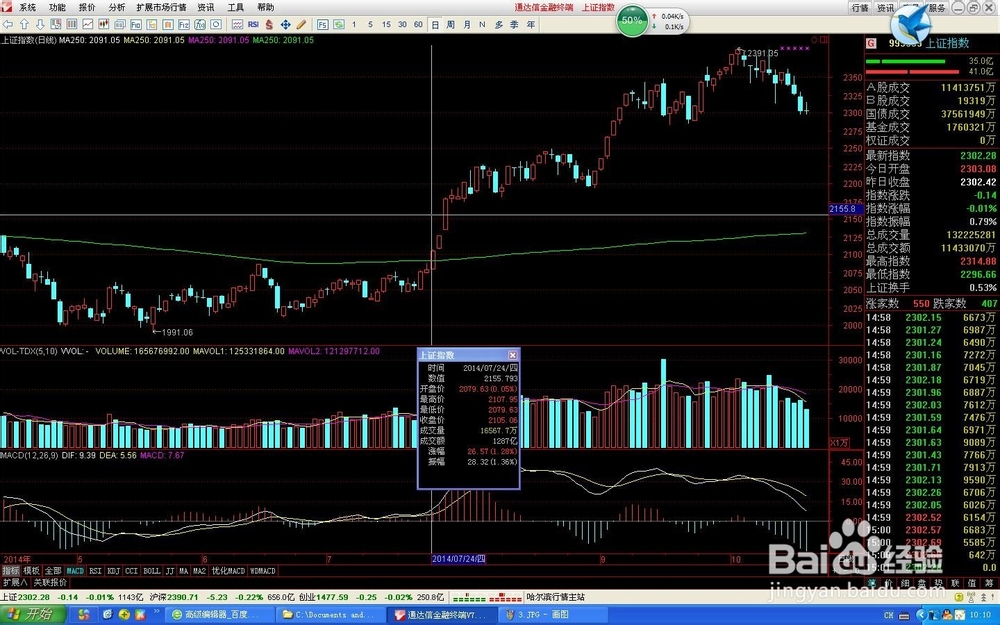Click the 扩展∧ button
The height and width of the screenshot is (625, 1000).
pyautogui.click(x=15, y=582)
